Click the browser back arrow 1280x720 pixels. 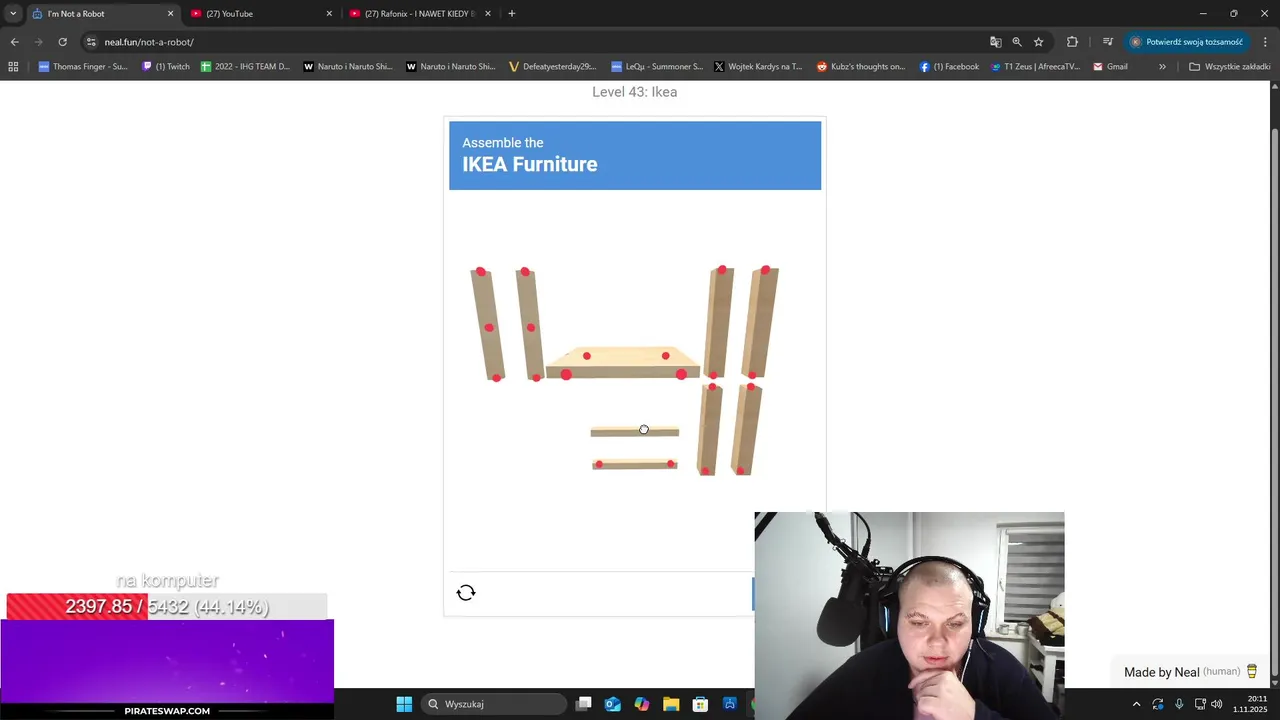tap(14, 42)
